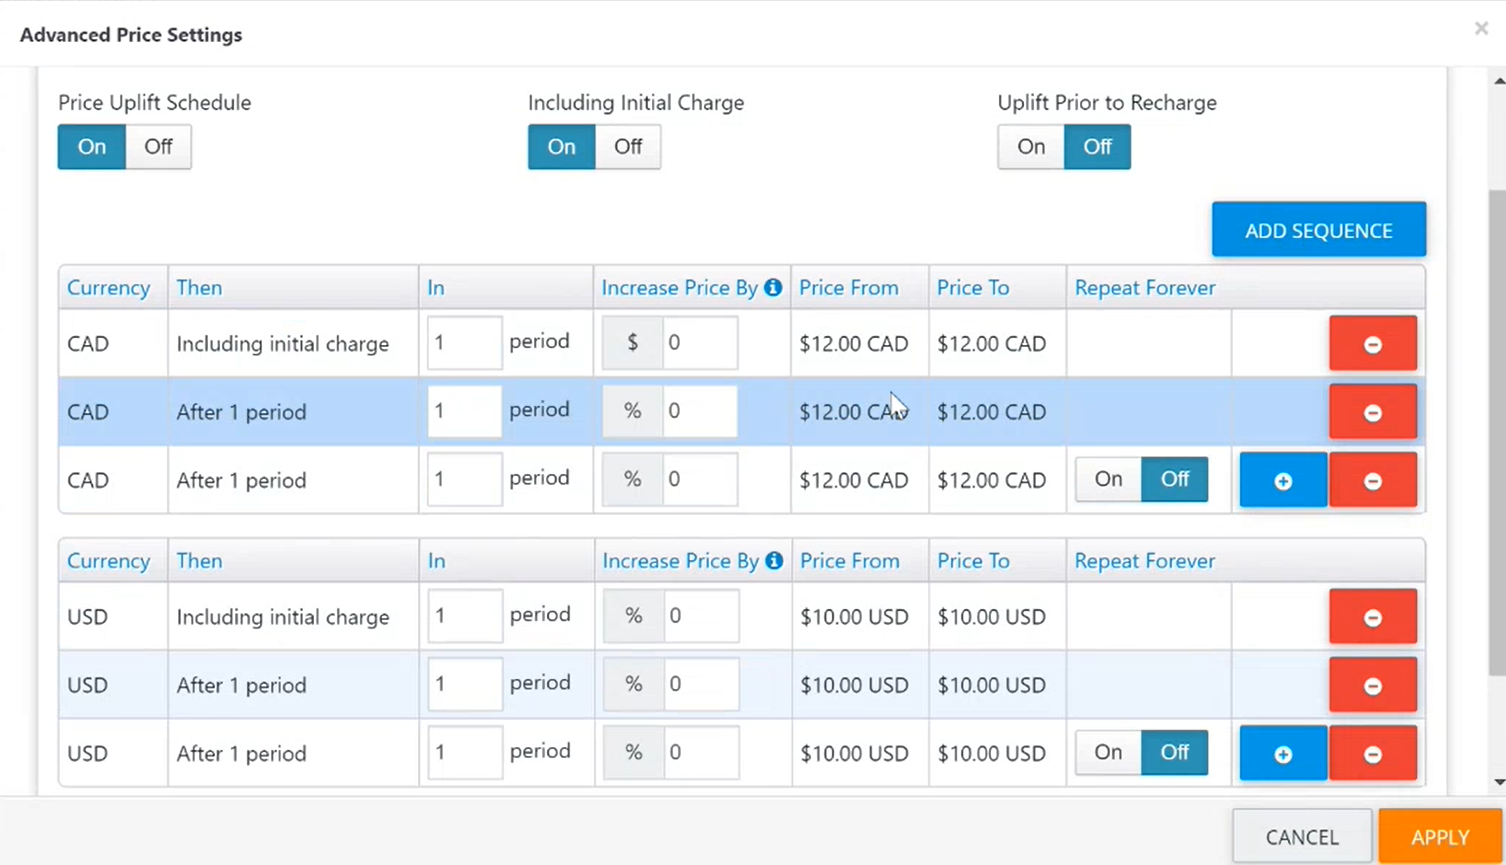Toggle the $ unit selector in first CAD row
Viewport: 1506px width, 865px height.
pyautogui.click(x=632, y=343)
